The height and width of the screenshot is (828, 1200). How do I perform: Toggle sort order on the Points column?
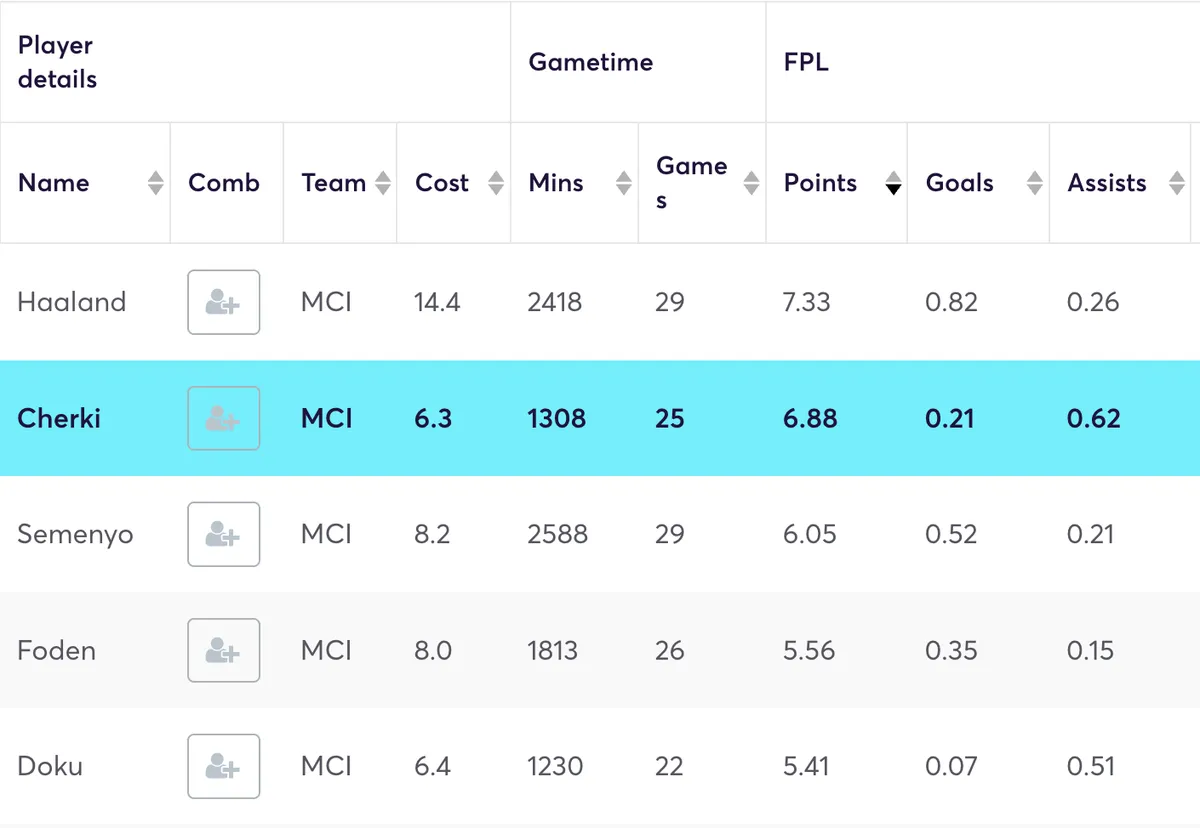coord(892,184)
